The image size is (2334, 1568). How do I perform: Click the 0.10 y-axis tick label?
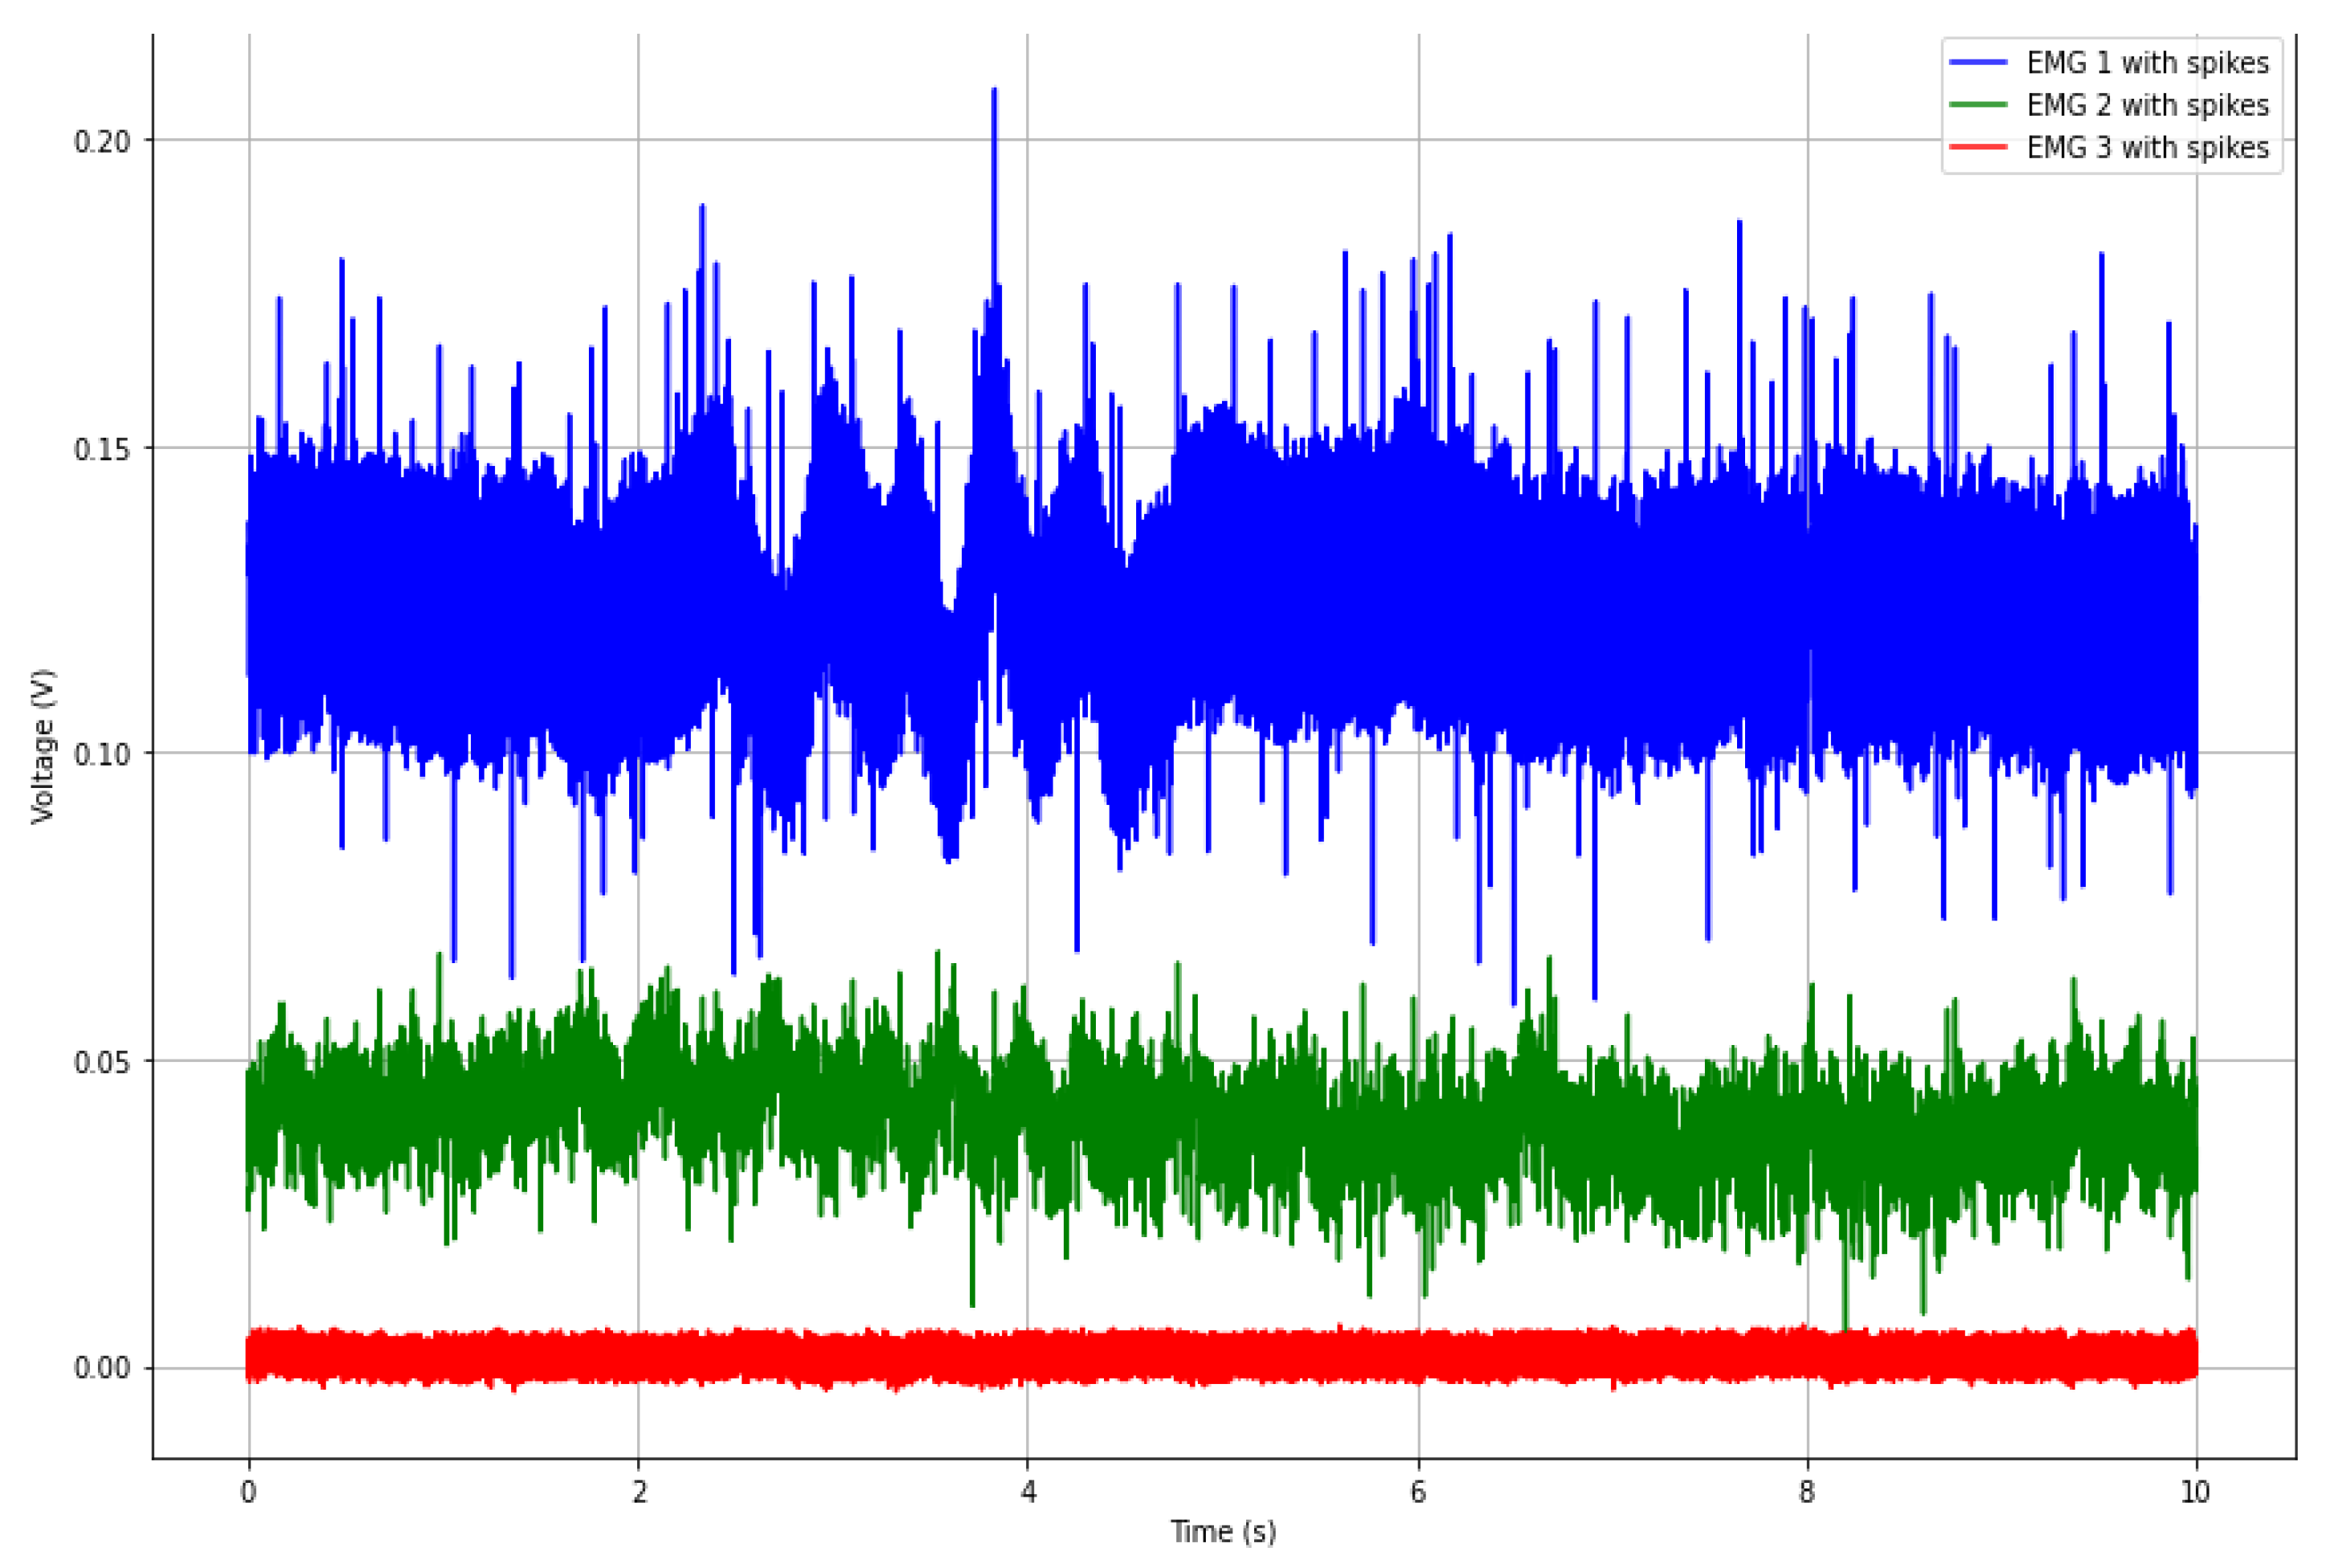pos(102,754)
